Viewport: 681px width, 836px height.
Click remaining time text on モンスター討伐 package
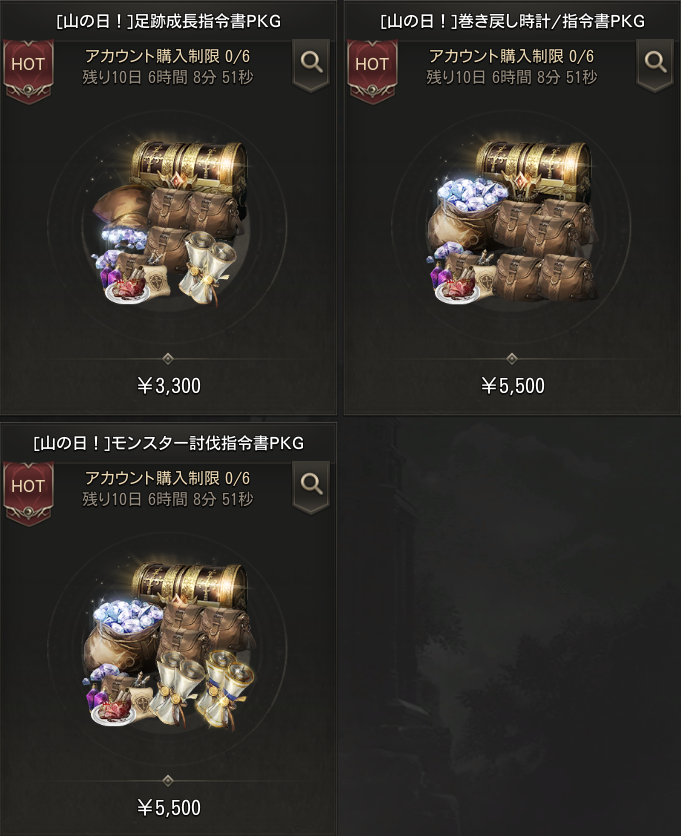(167, 499)
